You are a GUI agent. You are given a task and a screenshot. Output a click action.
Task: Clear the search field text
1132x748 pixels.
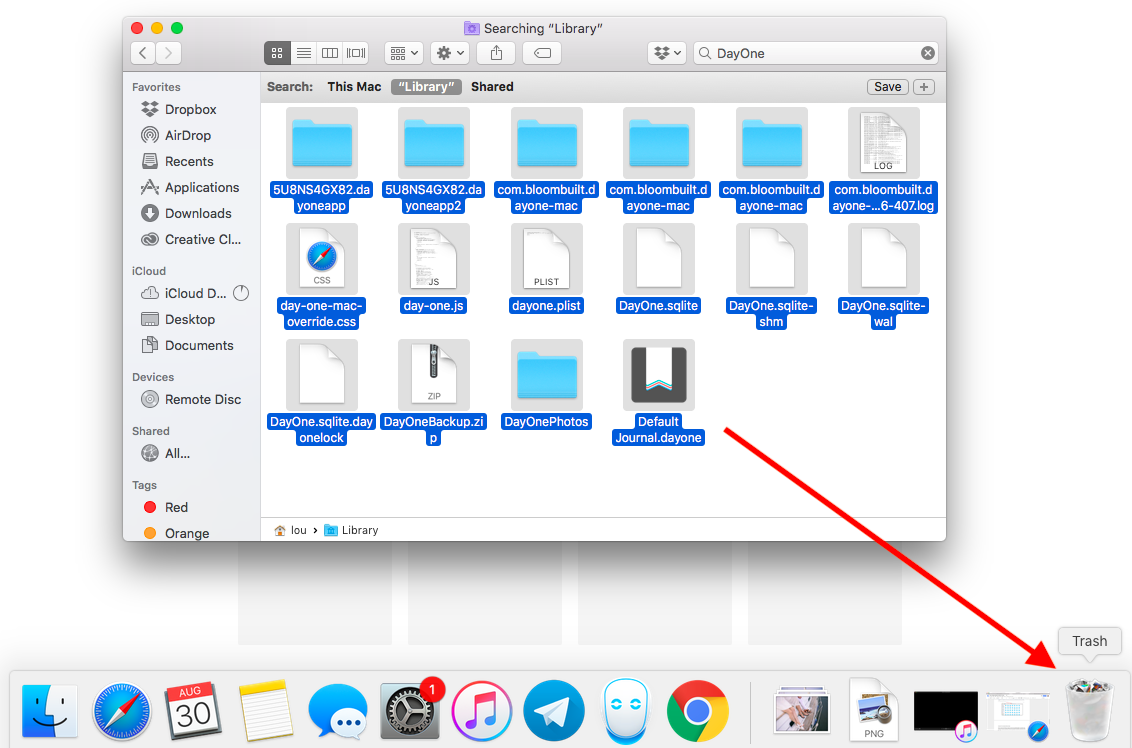coord(928,53)
